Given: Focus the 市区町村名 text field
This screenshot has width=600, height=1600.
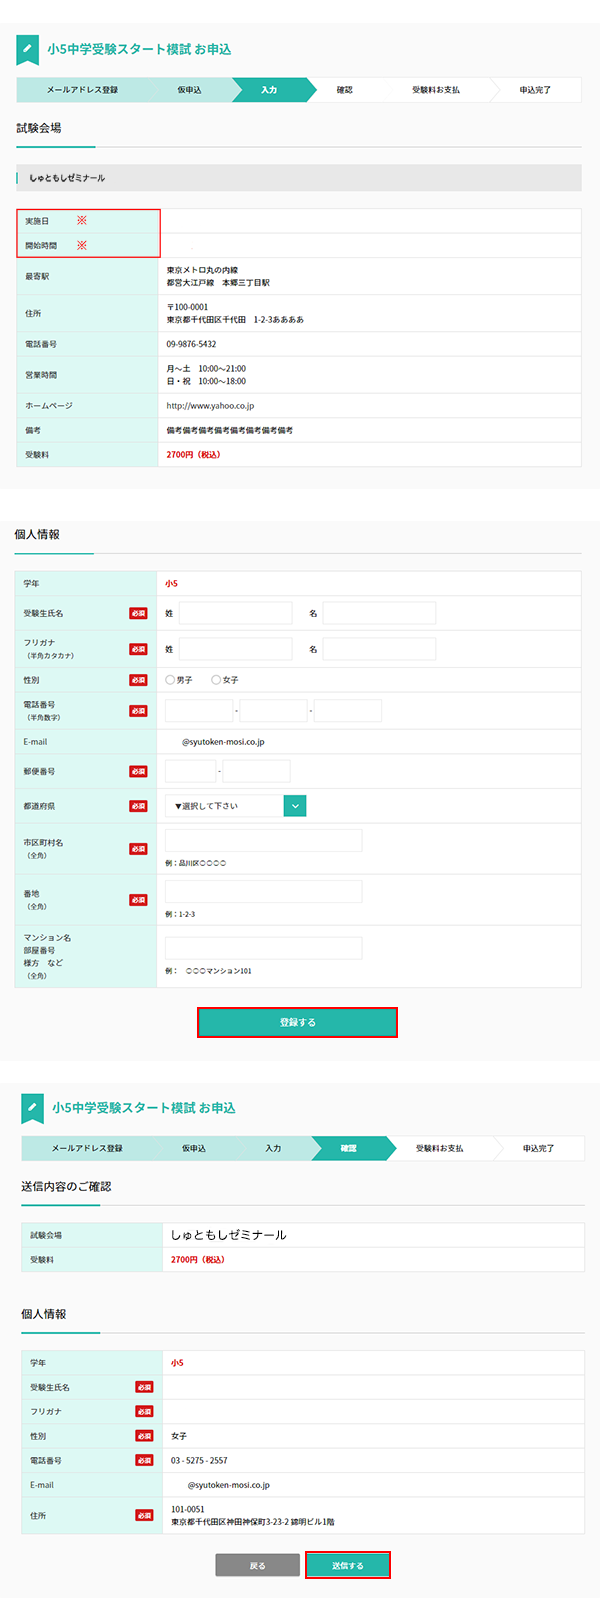Looking at the screenshot, I should coord(263,840).
